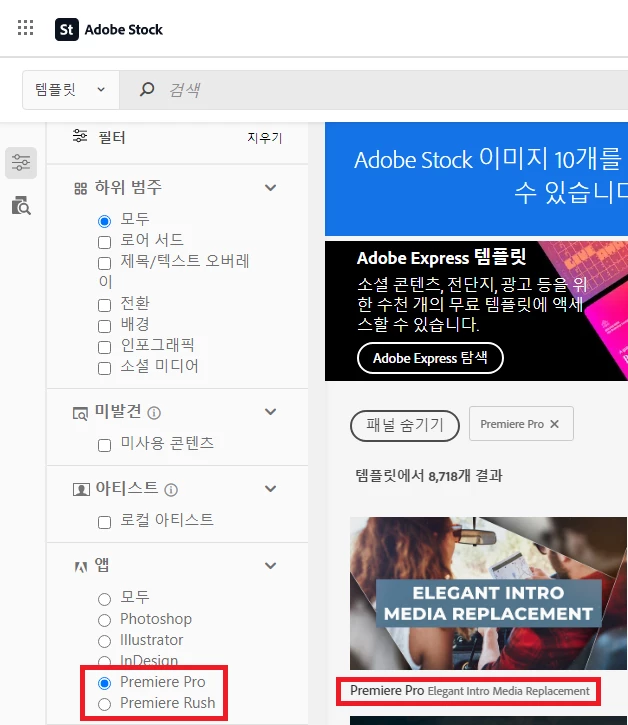Screen dimensions: 628x725
Task: Open the Elegant Intro Media Replacement thumbnail
Action: tap(488, 593)
